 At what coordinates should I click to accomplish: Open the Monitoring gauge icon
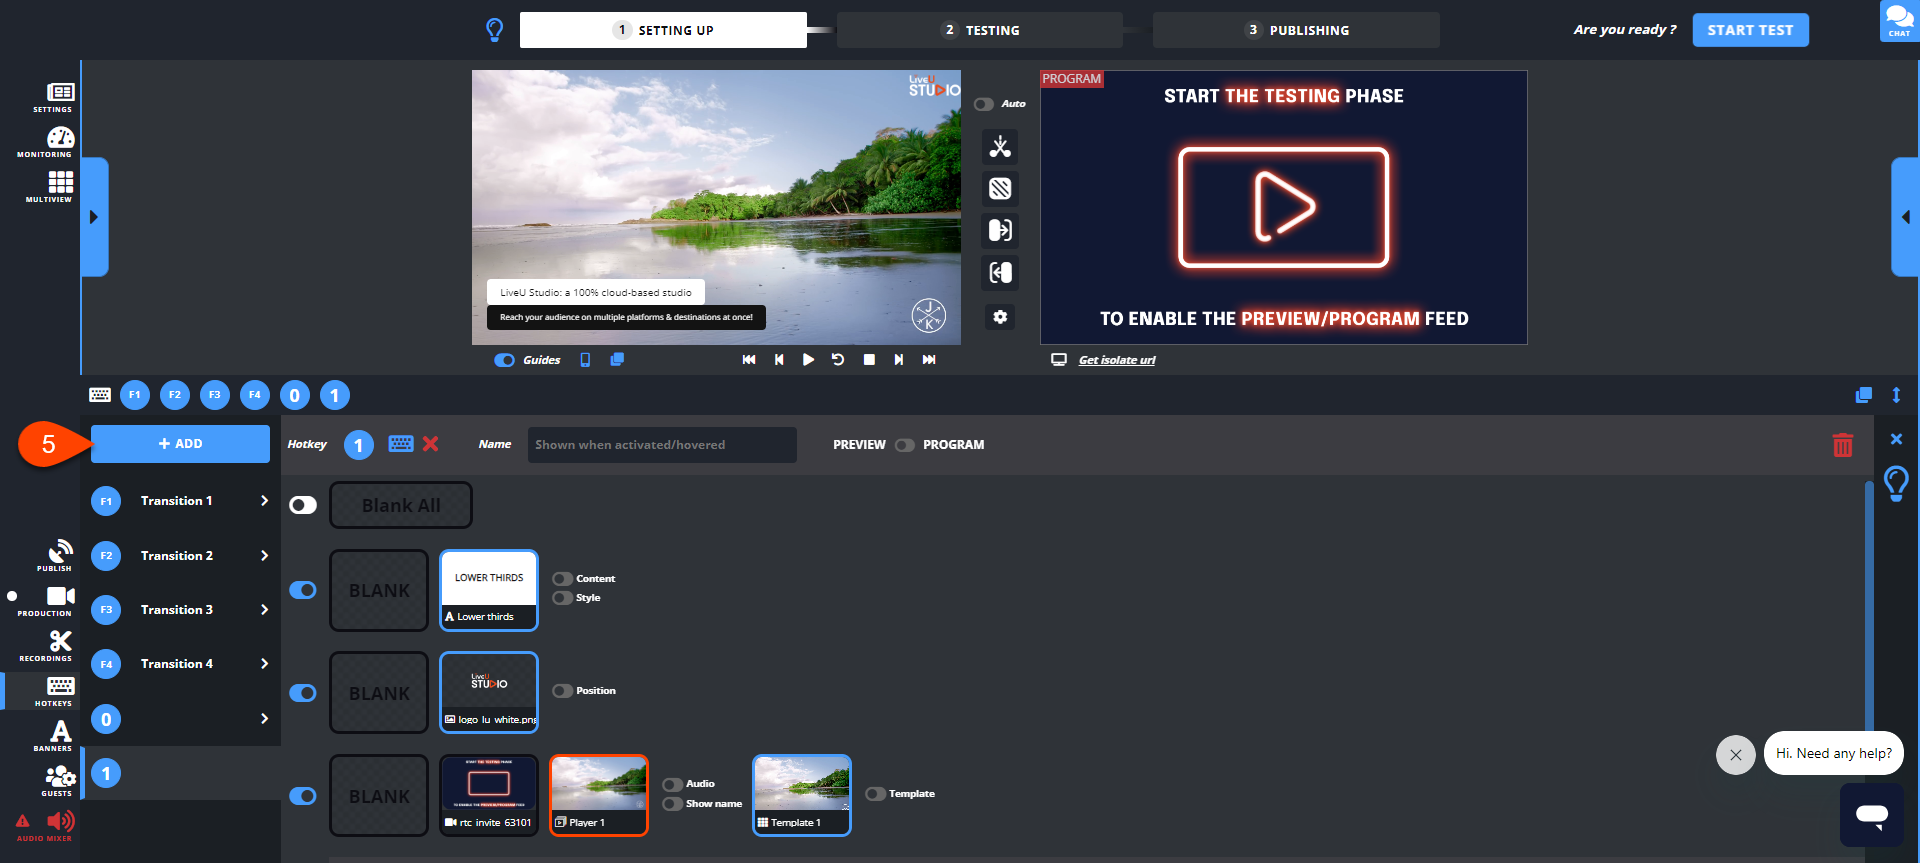point(59,141)
